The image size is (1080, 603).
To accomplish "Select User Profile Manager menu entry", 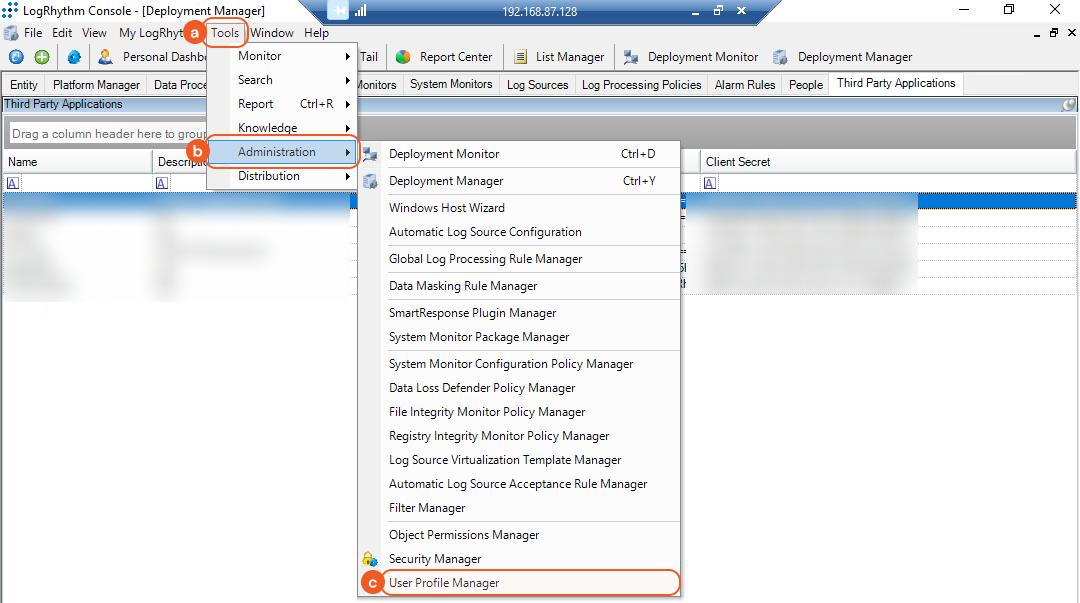I will point(444,583).
